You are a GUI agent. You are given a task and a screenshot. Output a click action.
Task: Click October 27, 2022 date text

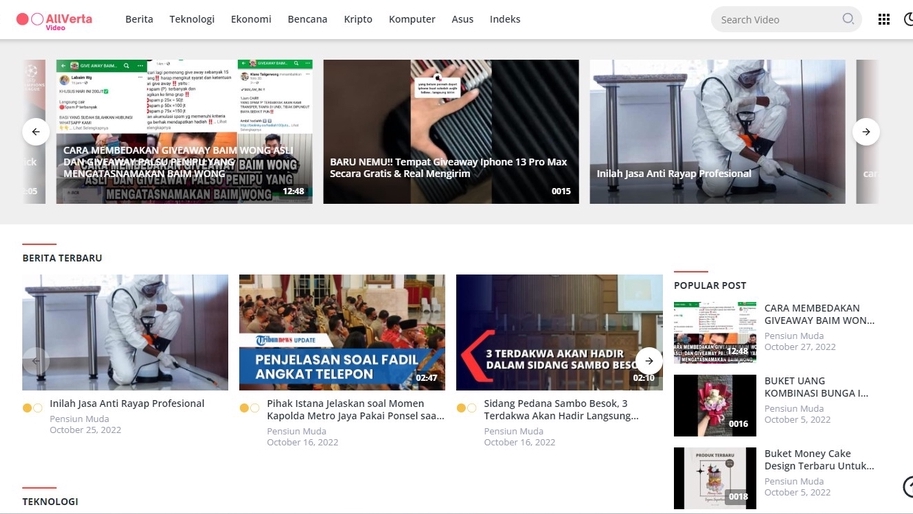[800, 347]
